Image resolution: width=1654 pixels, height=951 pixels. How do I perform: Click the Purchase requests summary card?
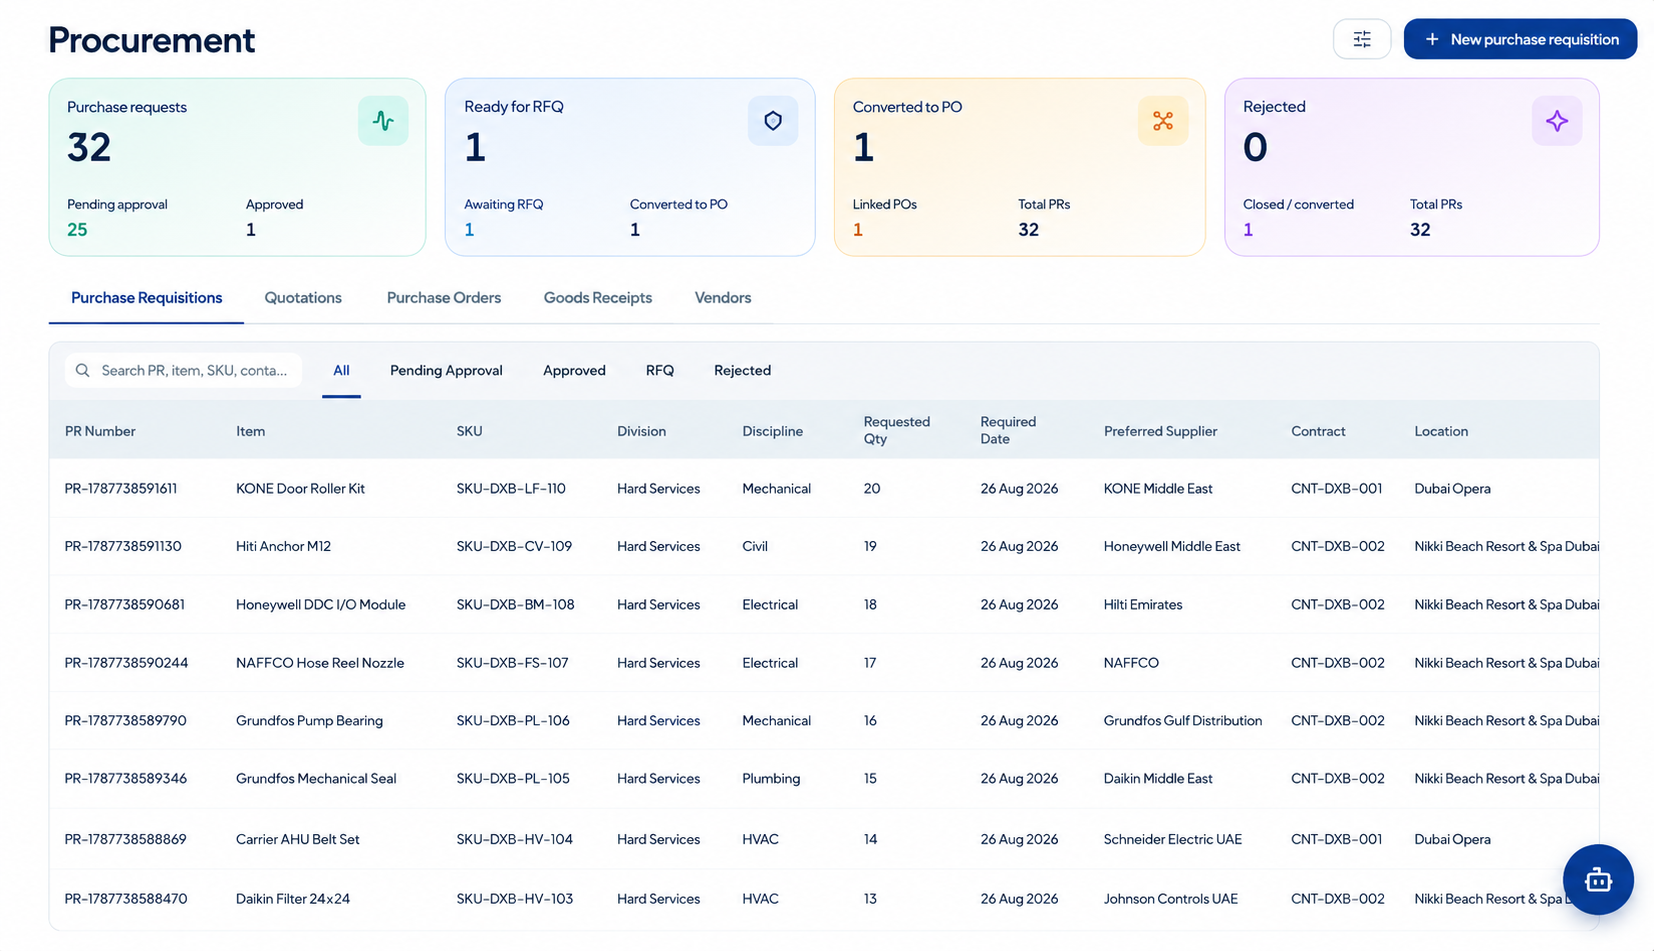237,167
